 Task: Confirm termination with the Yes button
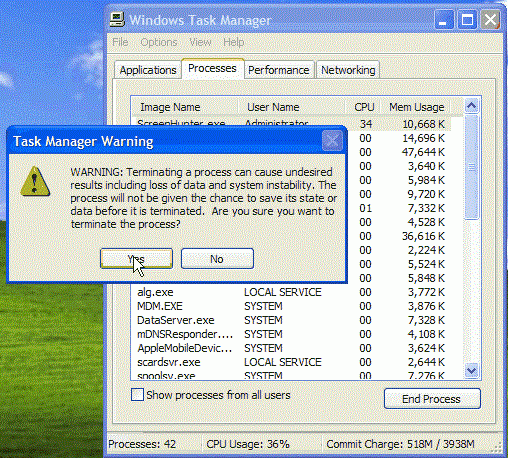(136, 258)
